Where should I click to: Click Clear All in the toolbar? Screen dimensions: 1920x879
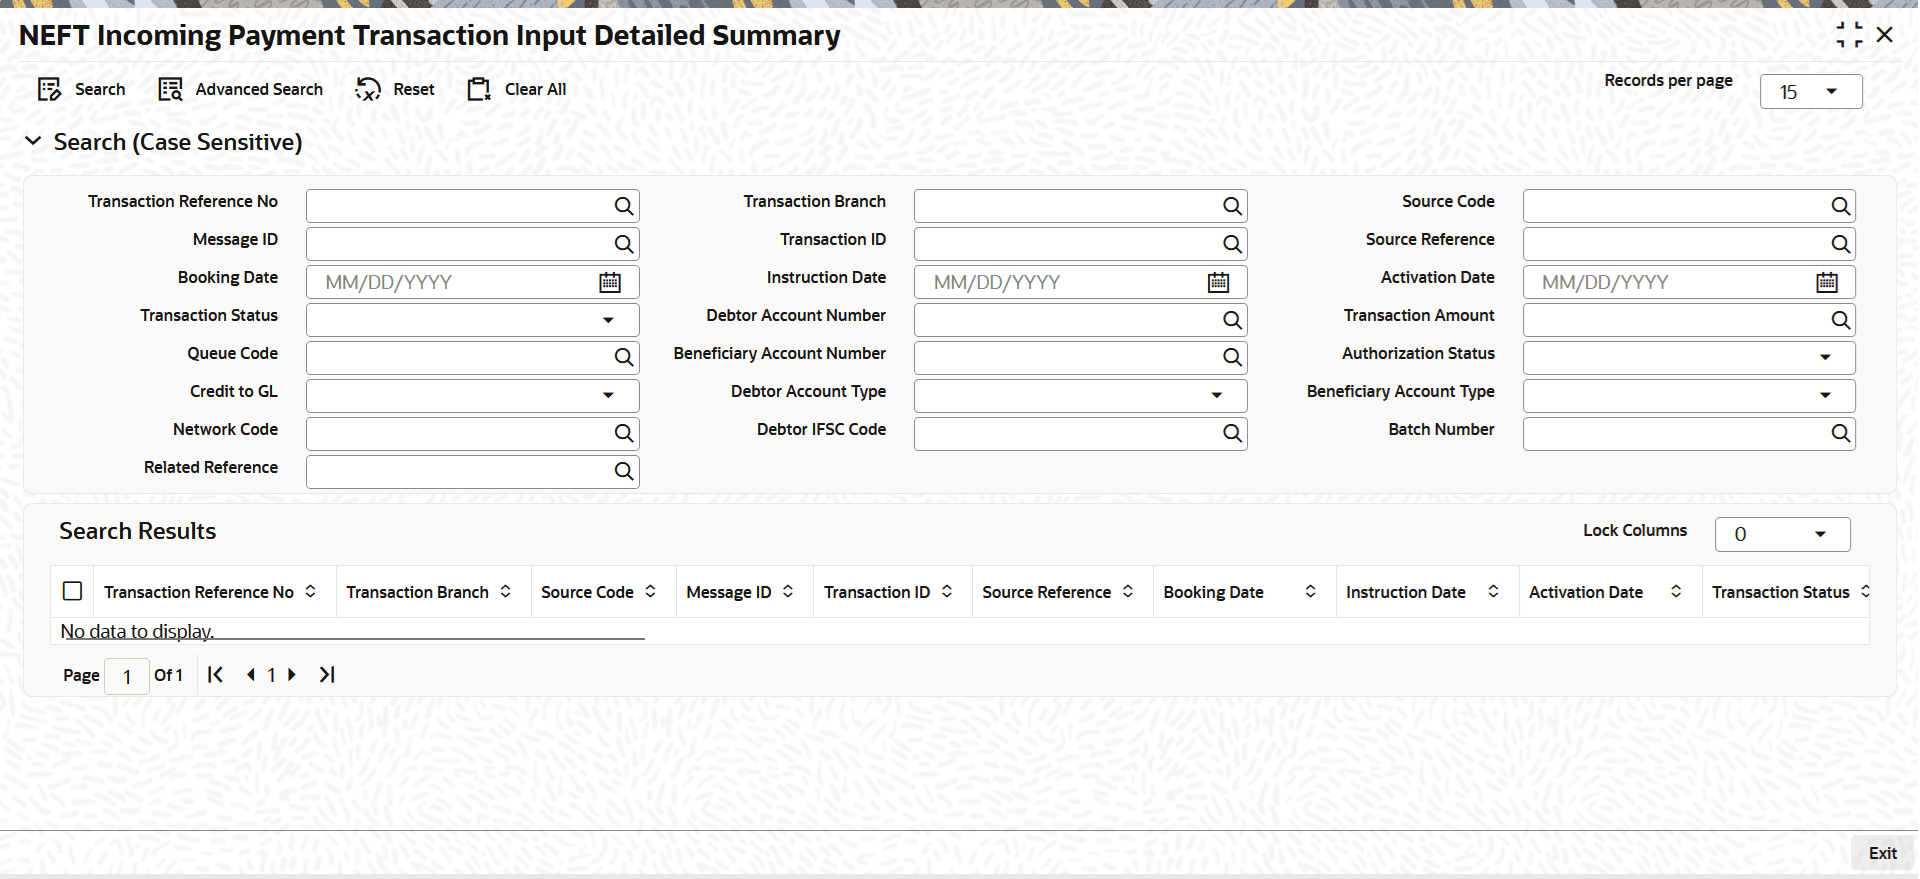(x=517, y=90)
